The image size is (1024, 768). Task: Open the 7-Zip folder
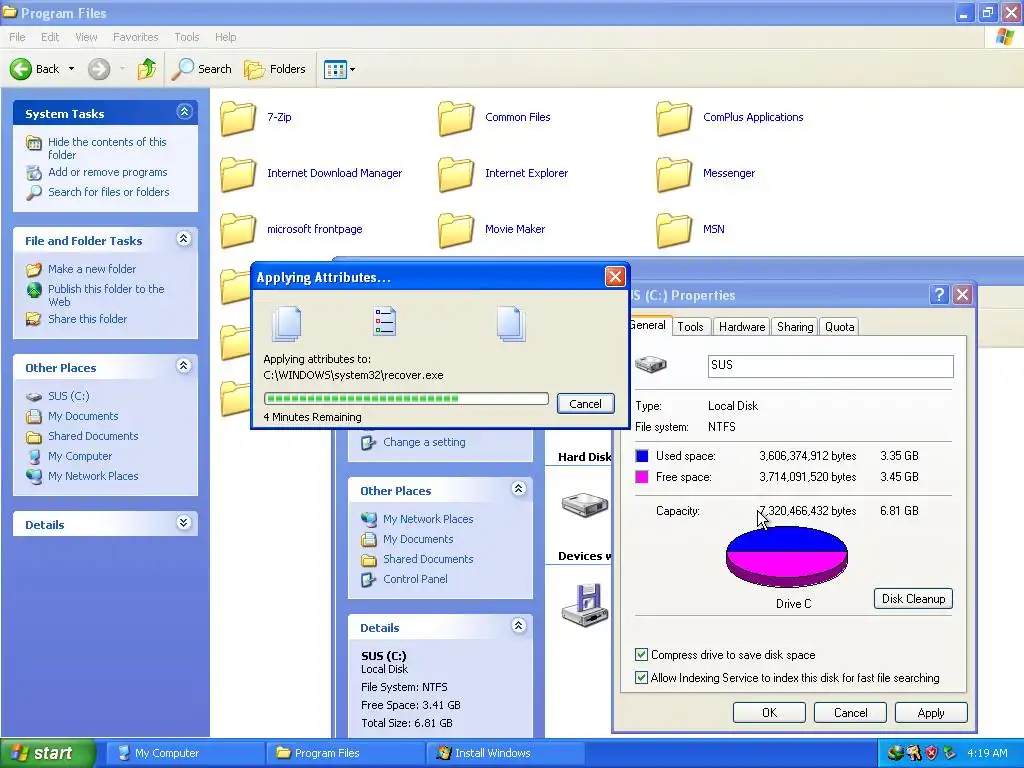(255, 118)
